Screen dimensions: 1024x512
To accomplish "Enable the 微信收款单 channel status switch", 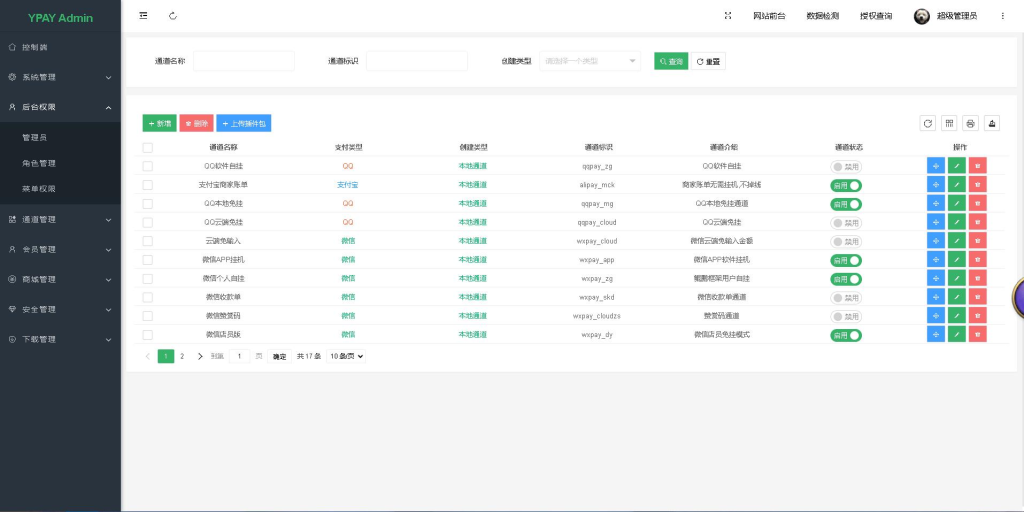I will 846,298.
